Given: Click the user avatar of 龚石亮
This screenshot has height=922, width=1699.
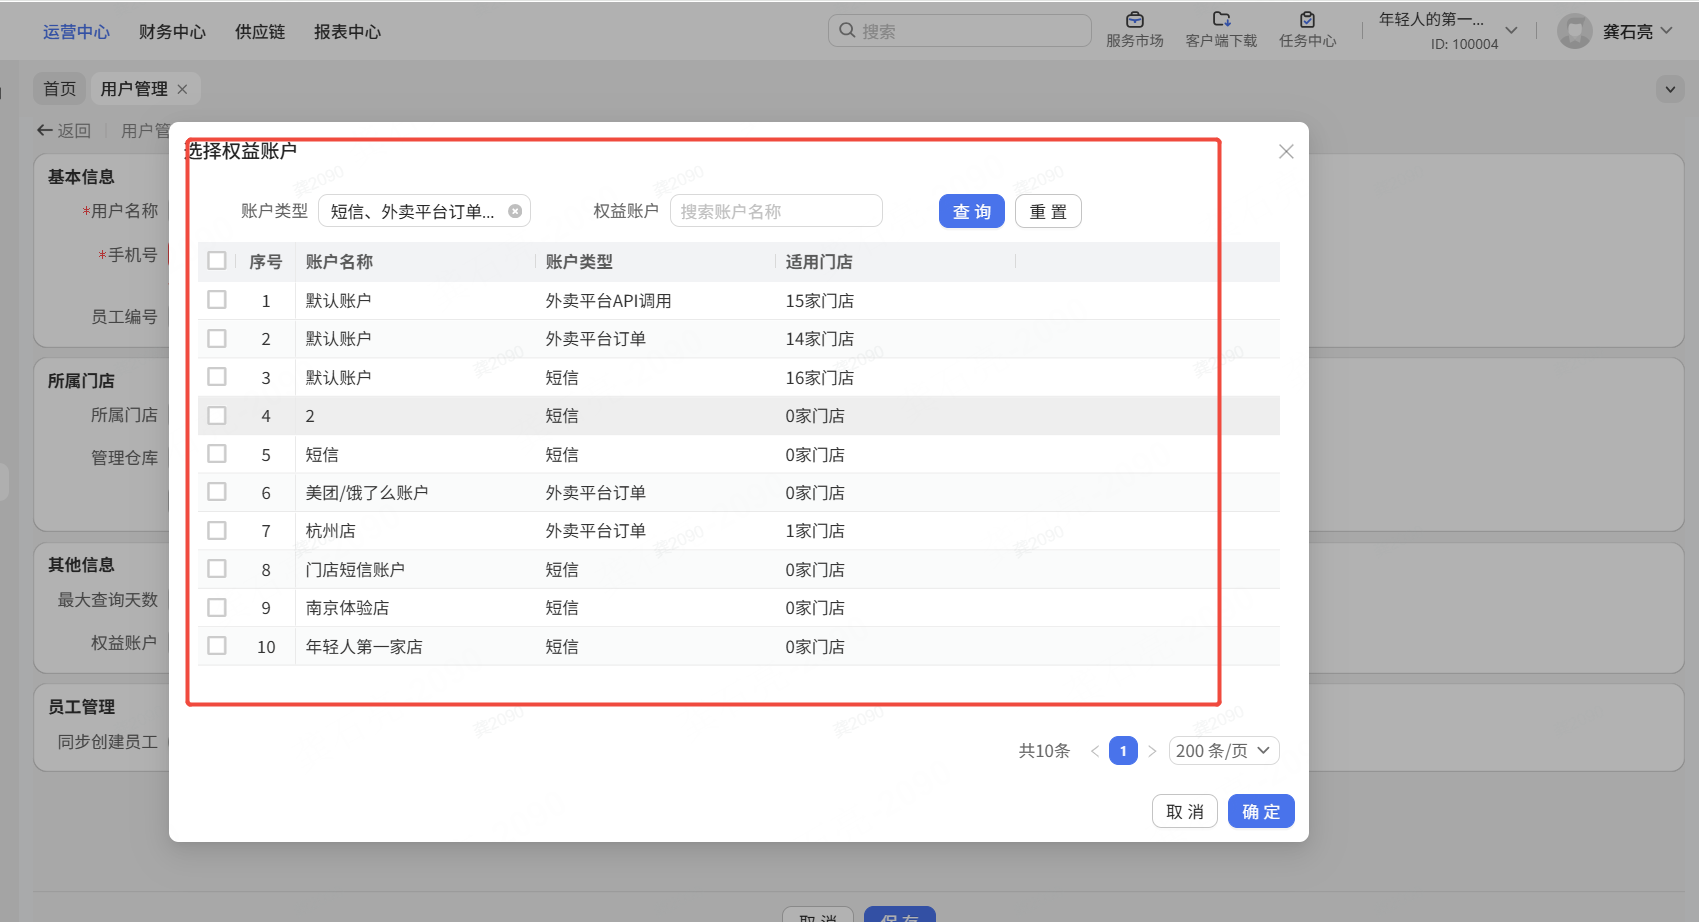Looking at the screenshot, I should (x=1575, y=31).
